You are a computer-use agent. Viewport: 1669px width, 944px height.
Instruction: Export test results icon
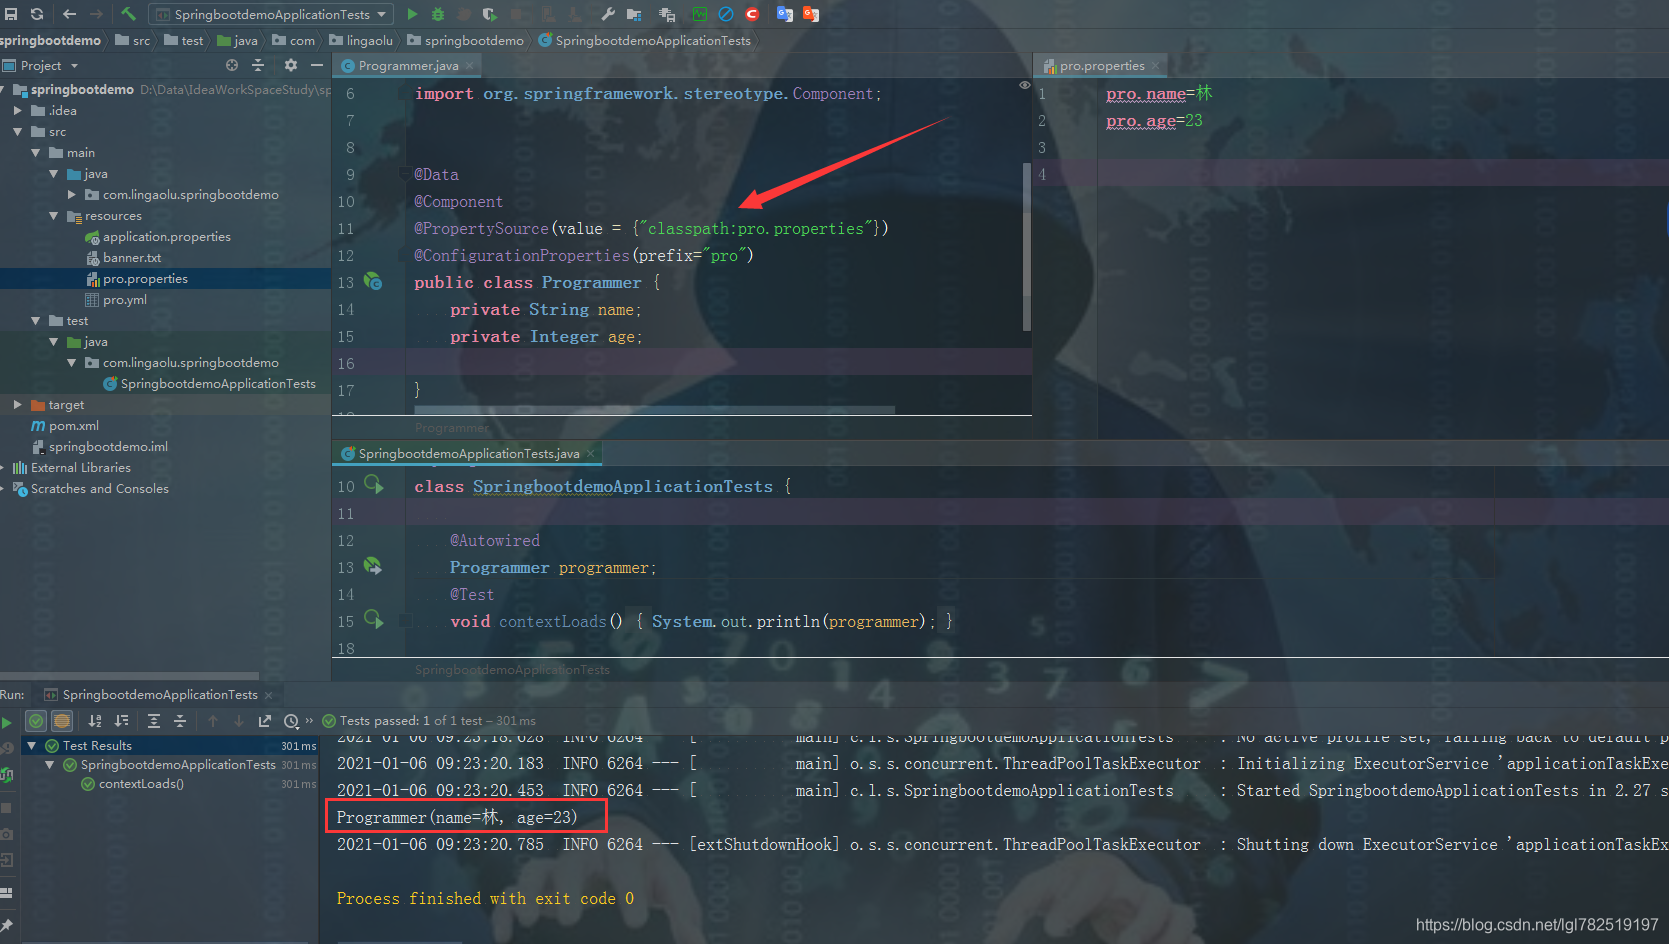(x=265, y=721)
